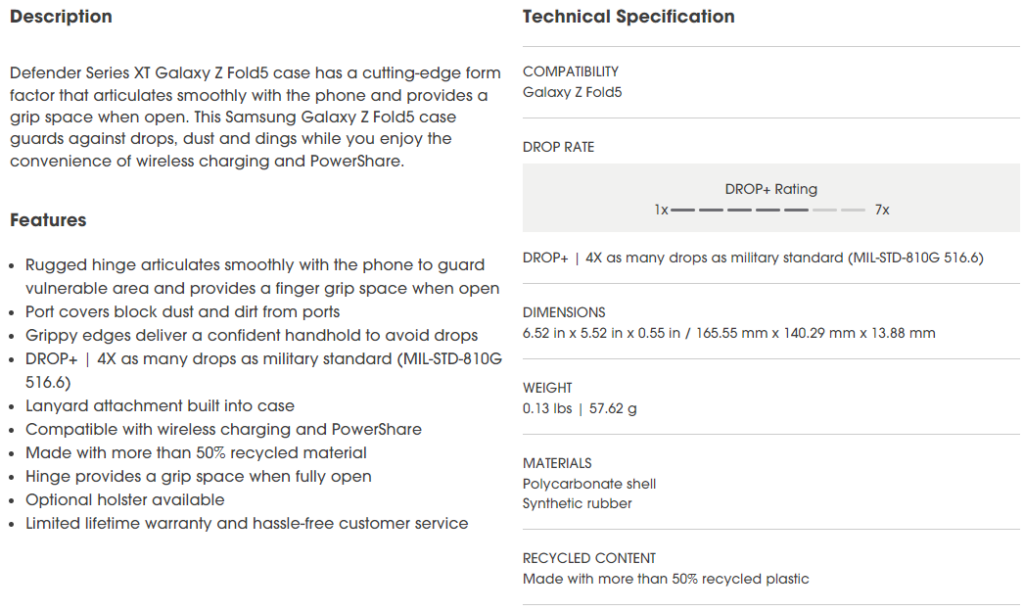Select the DROP RATE spec label

click(558, 147)
